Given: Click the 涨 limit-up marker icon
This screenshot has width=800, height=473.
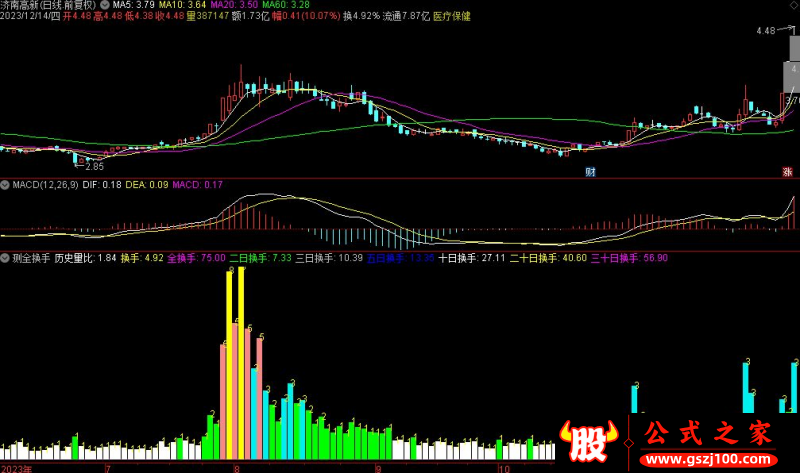Looking at the screenshot, I should click(x=787, y=172).
